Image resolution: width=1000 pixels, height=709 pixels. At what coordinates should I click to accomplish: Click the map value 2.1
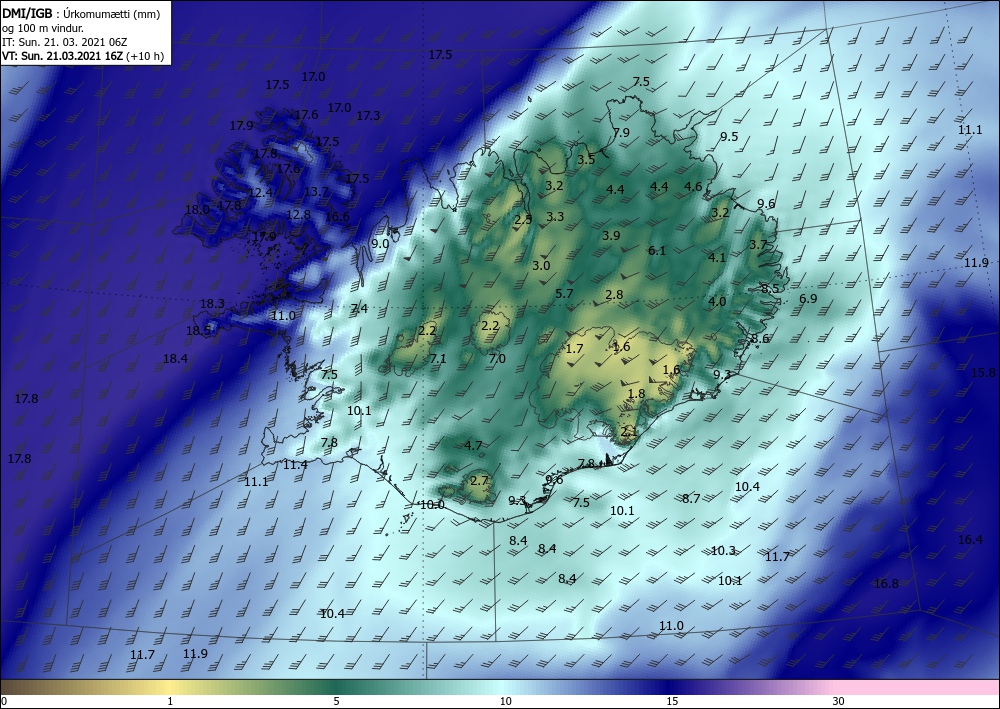click(629, 432)
